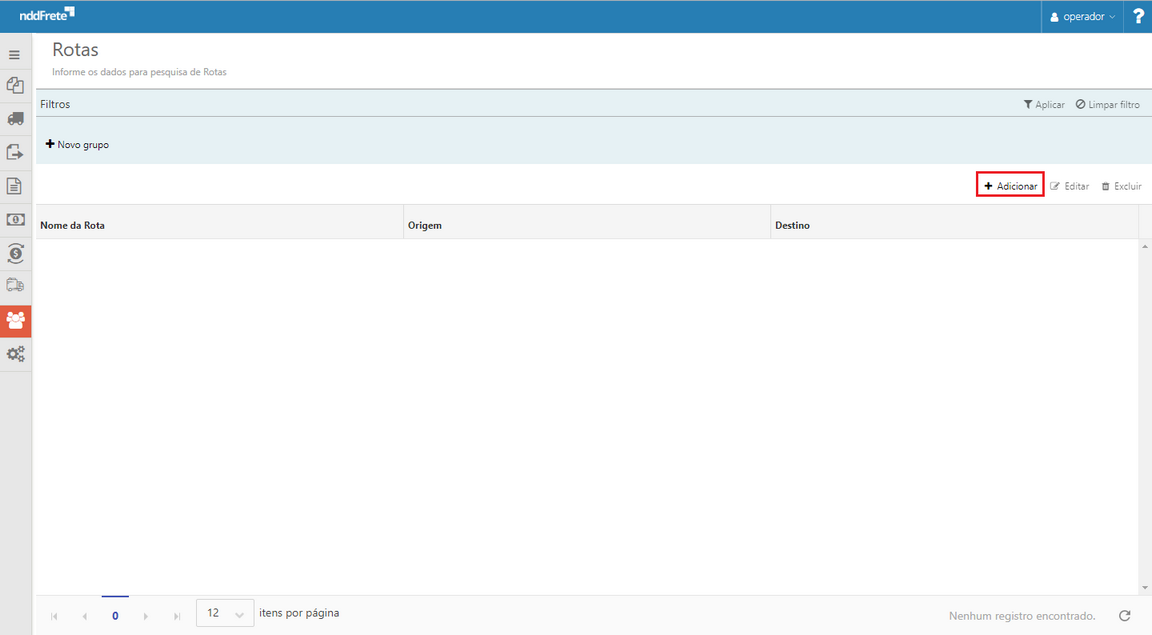The image size is (1152, 635).
Task: Select the highlighted people group sidebar icon
Action: [x=15, y=321]
